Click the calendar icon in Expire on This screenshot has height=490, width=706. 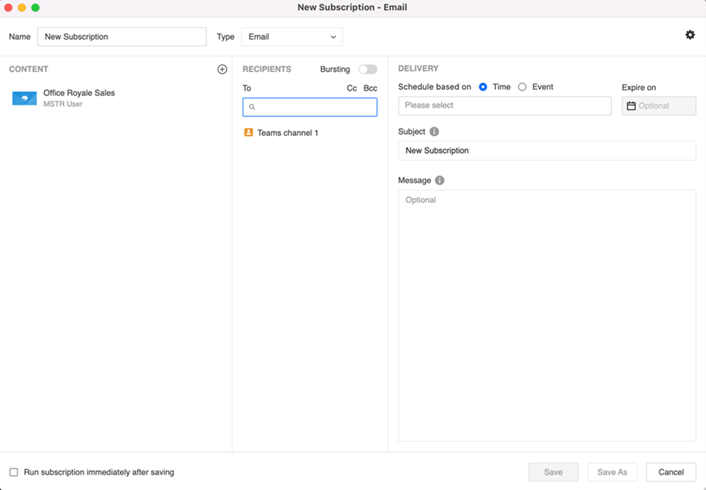pos(631,106)
